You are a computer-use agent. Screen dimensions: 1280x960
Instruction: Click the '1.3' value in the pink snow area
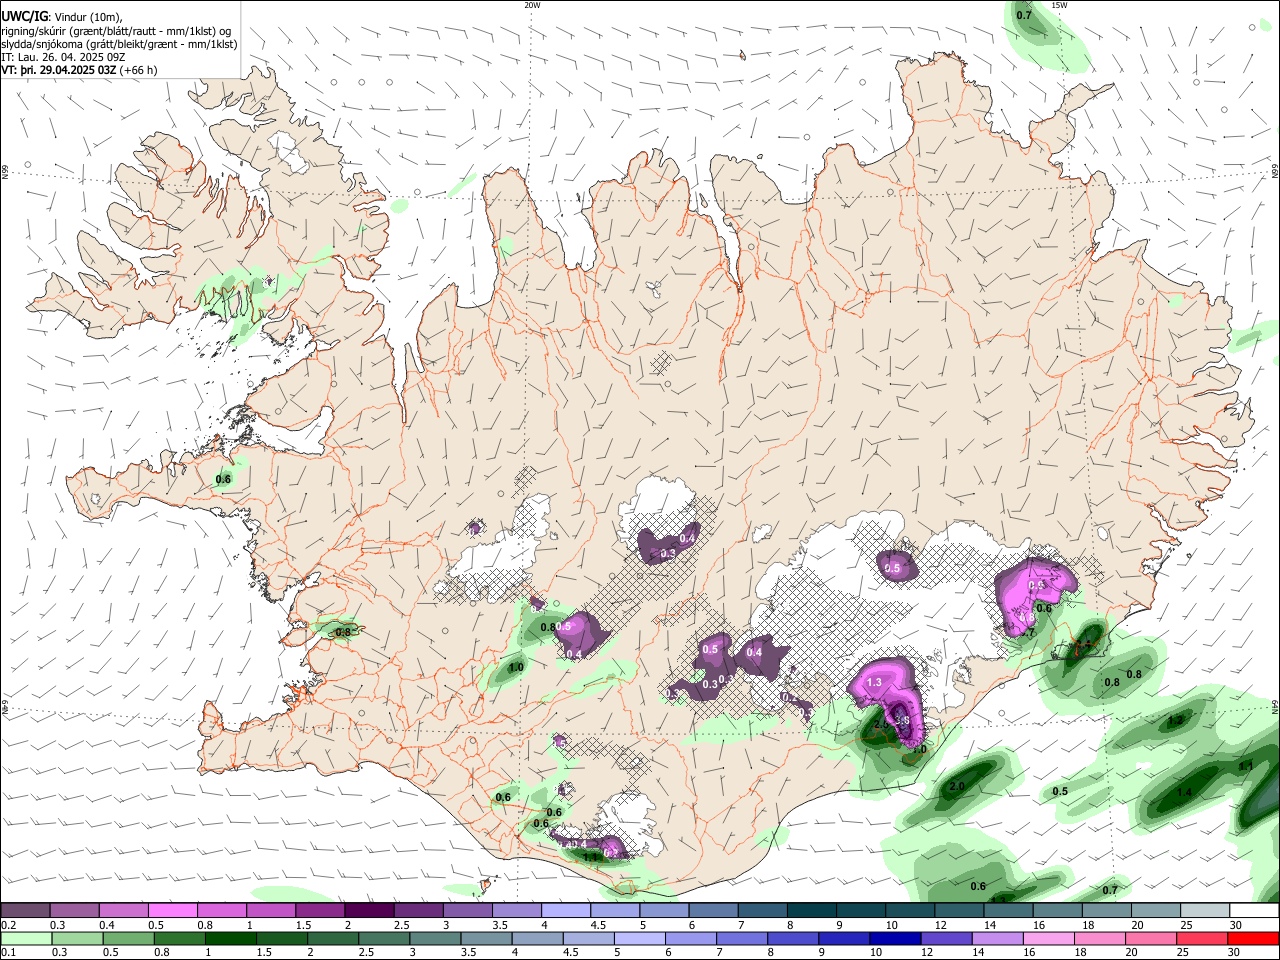pos(874,682)
